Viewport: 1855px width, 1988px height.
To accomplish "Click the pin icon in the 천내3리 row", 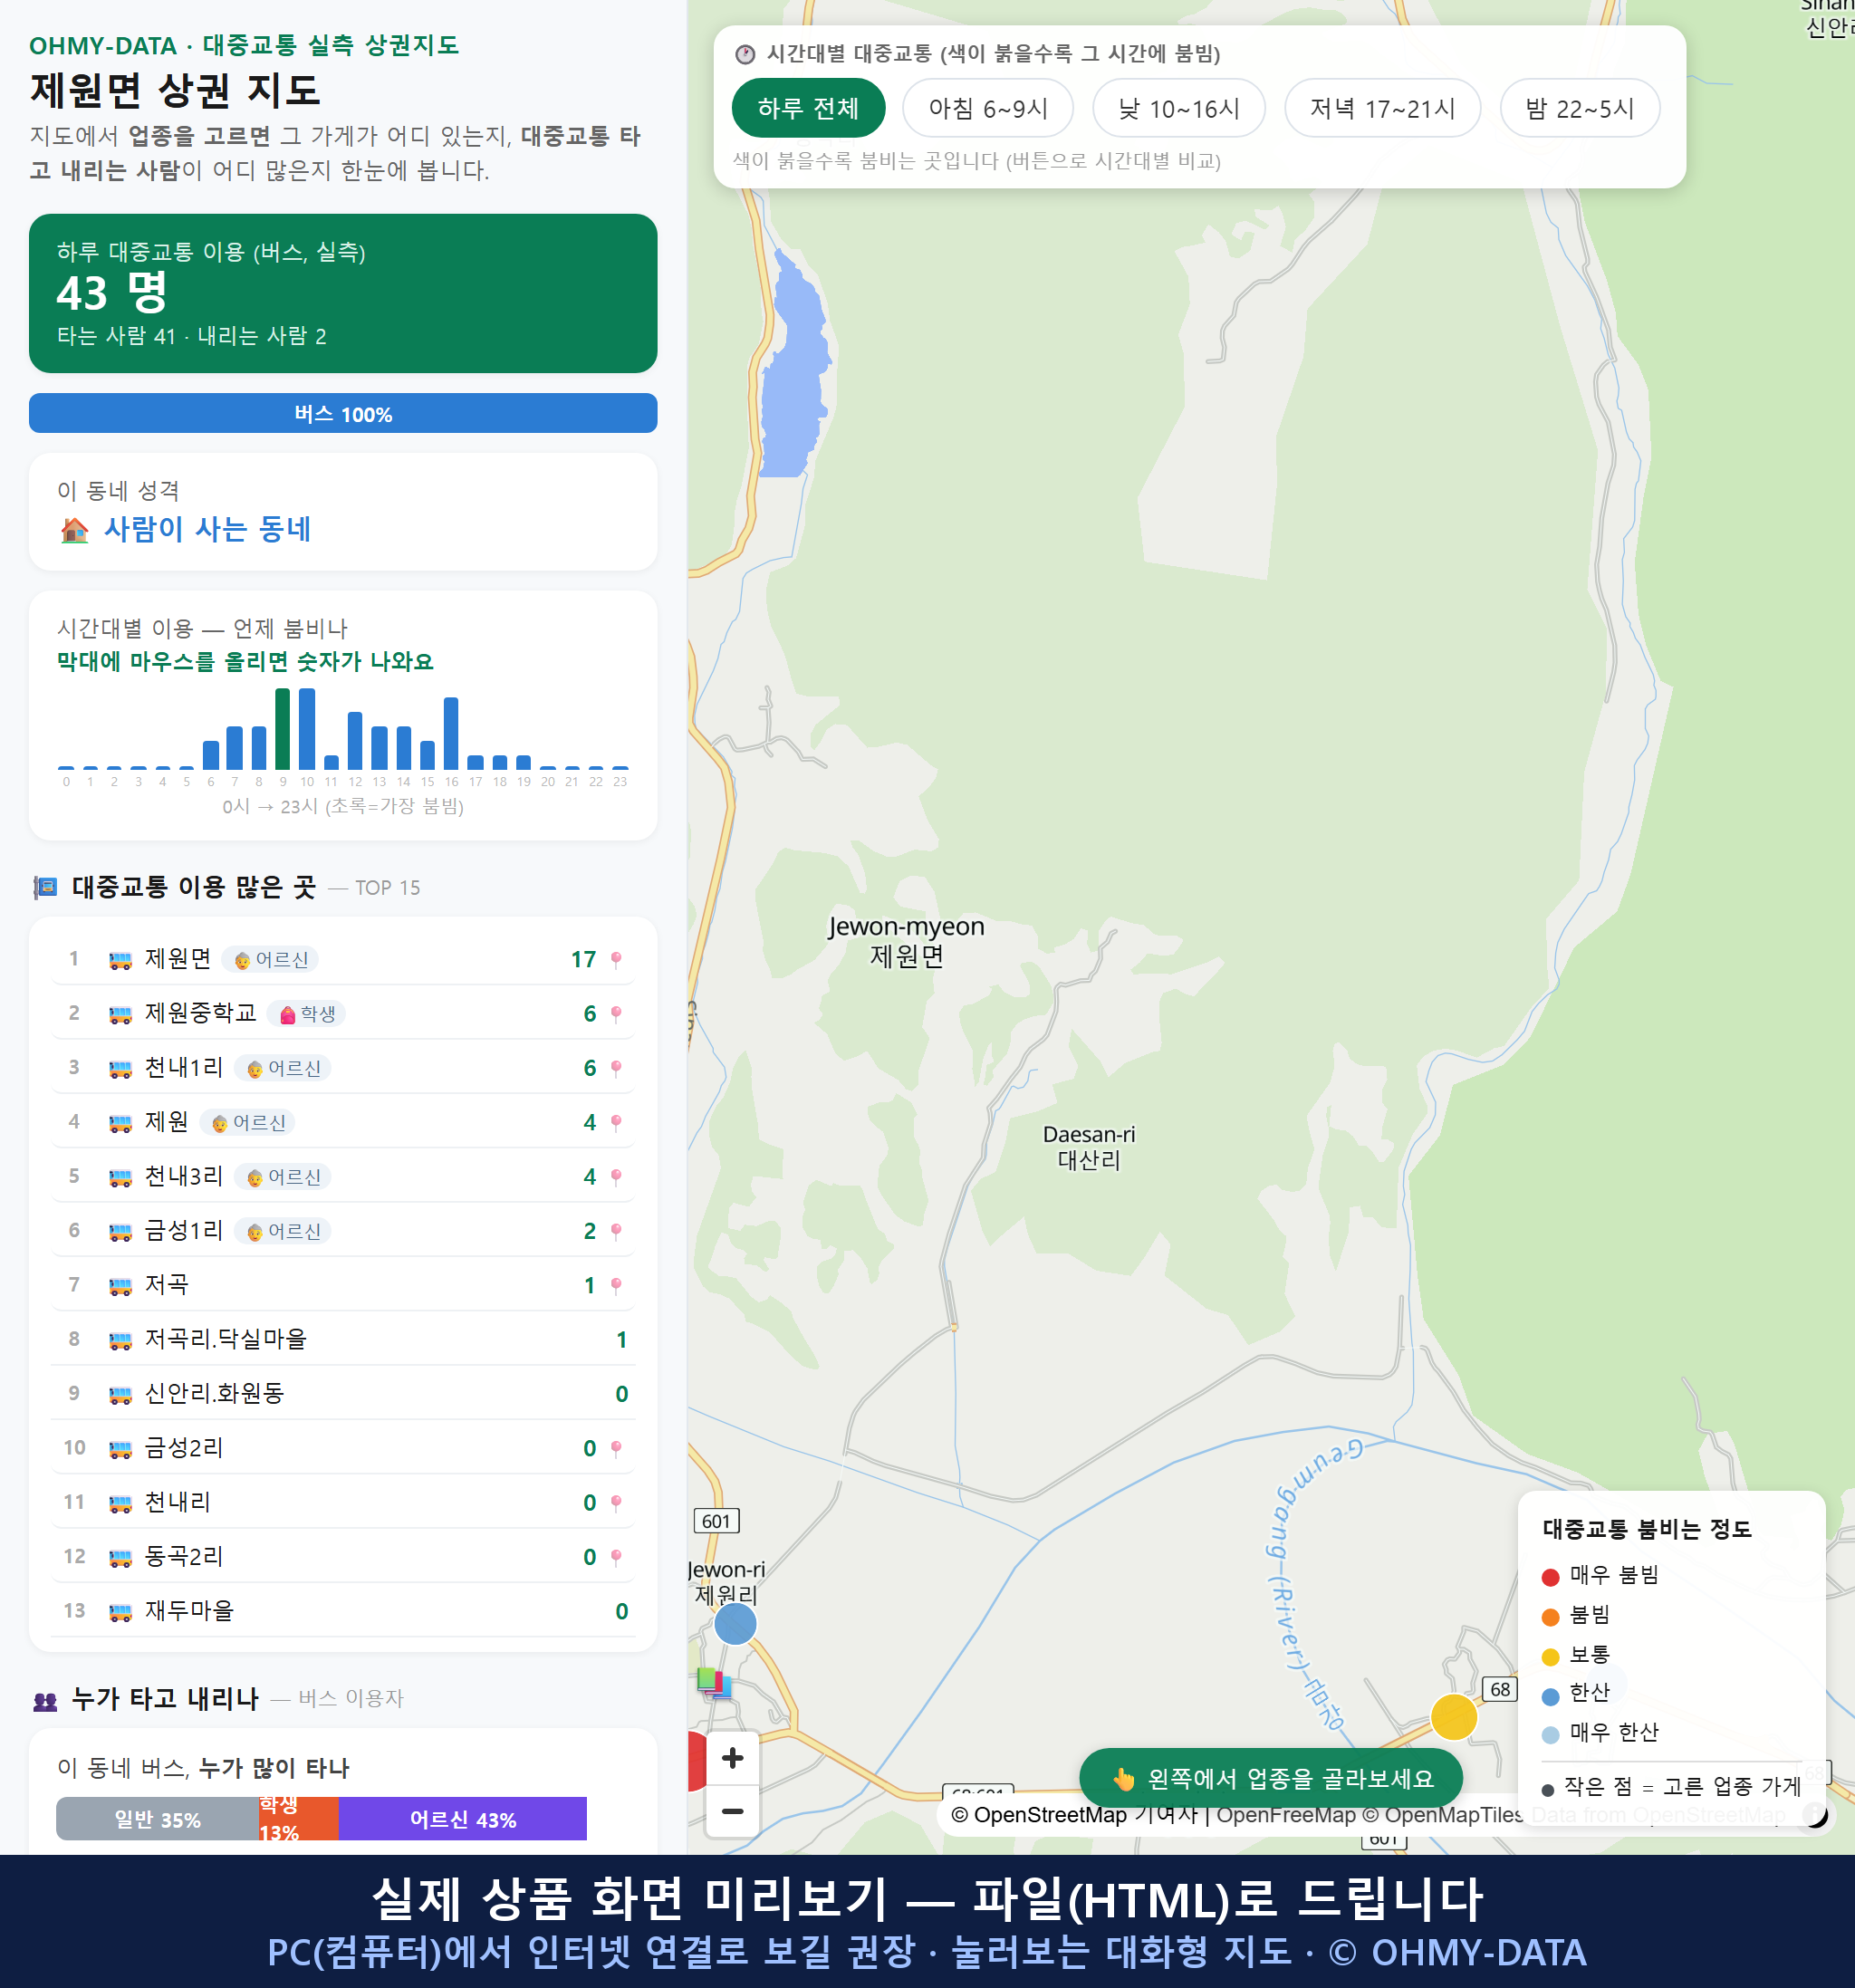I will (616, 1177).
